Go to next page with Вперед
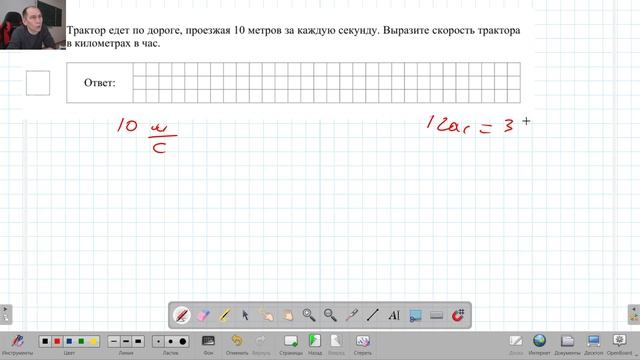The image size is (640, 360). point(336,345)
